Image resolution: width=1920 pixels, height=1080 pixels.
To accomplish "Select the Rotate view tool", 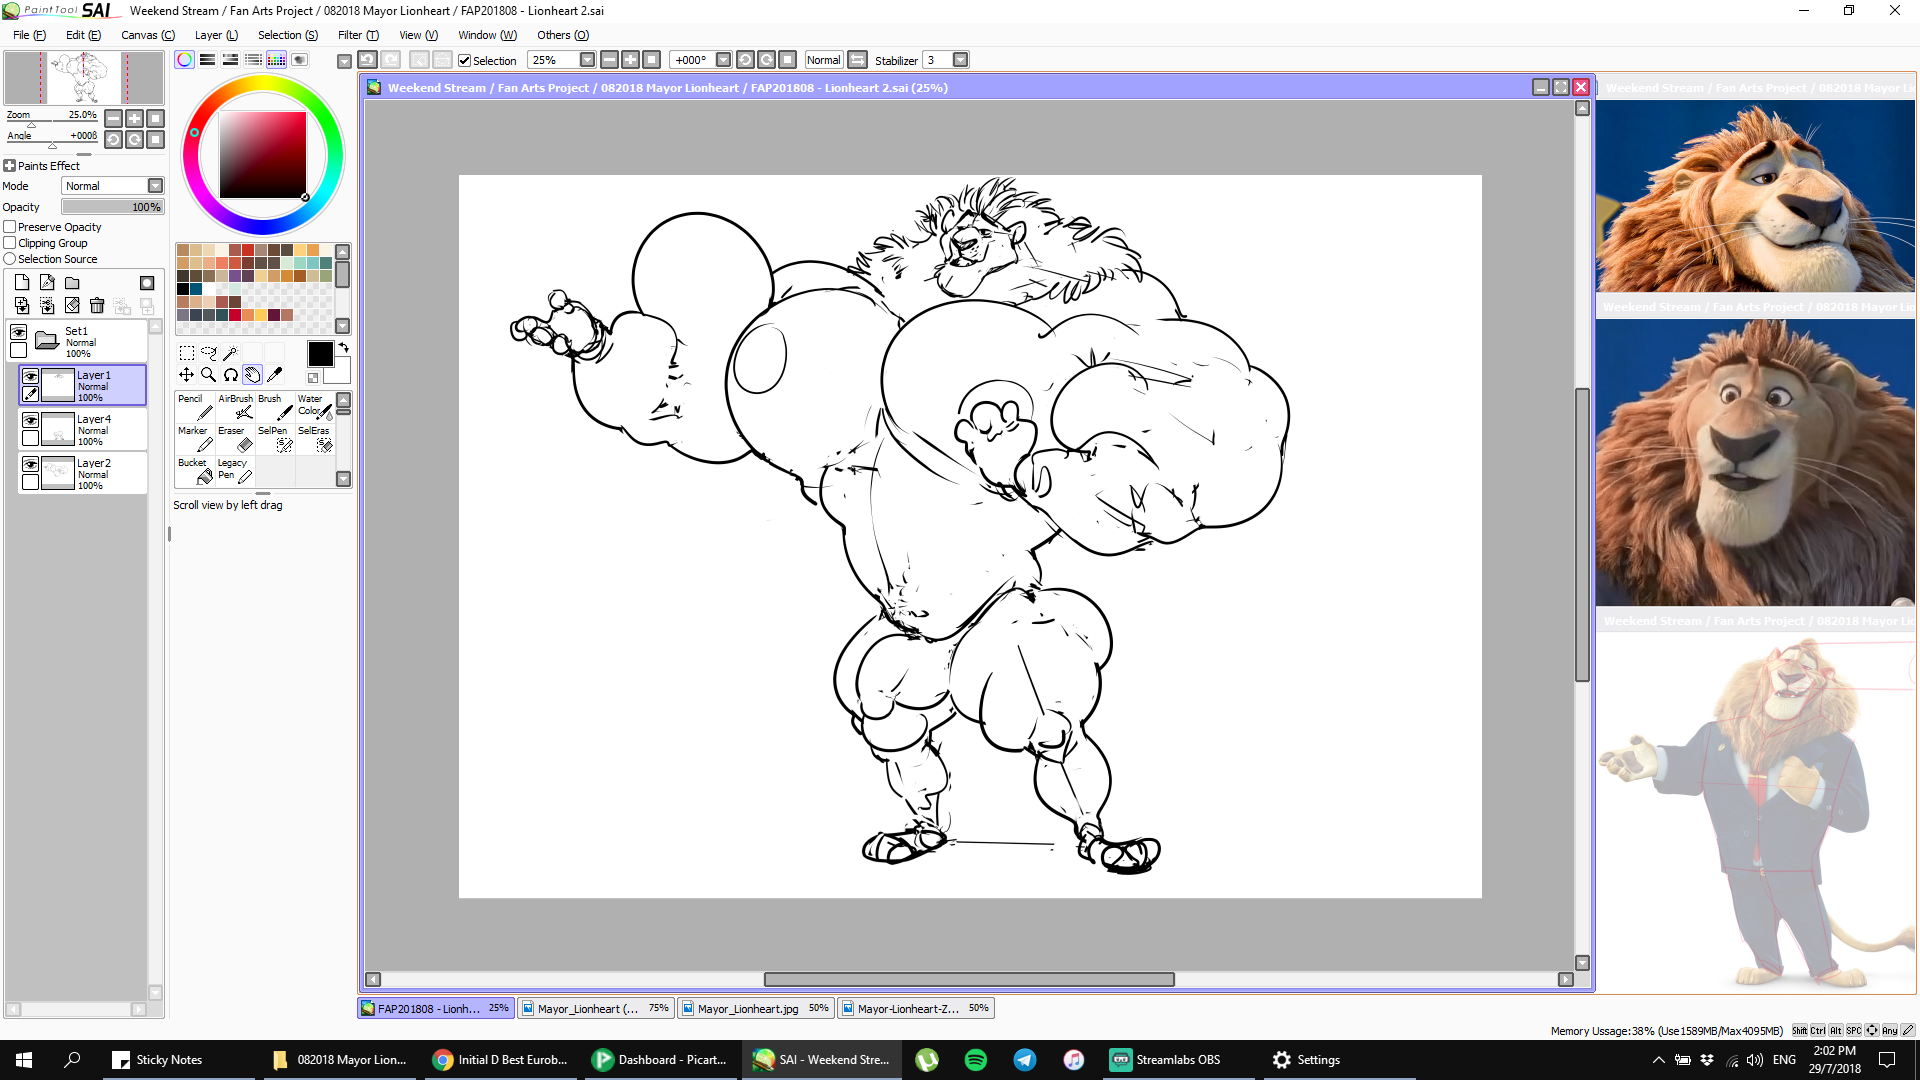I will (x=231, y=375).
